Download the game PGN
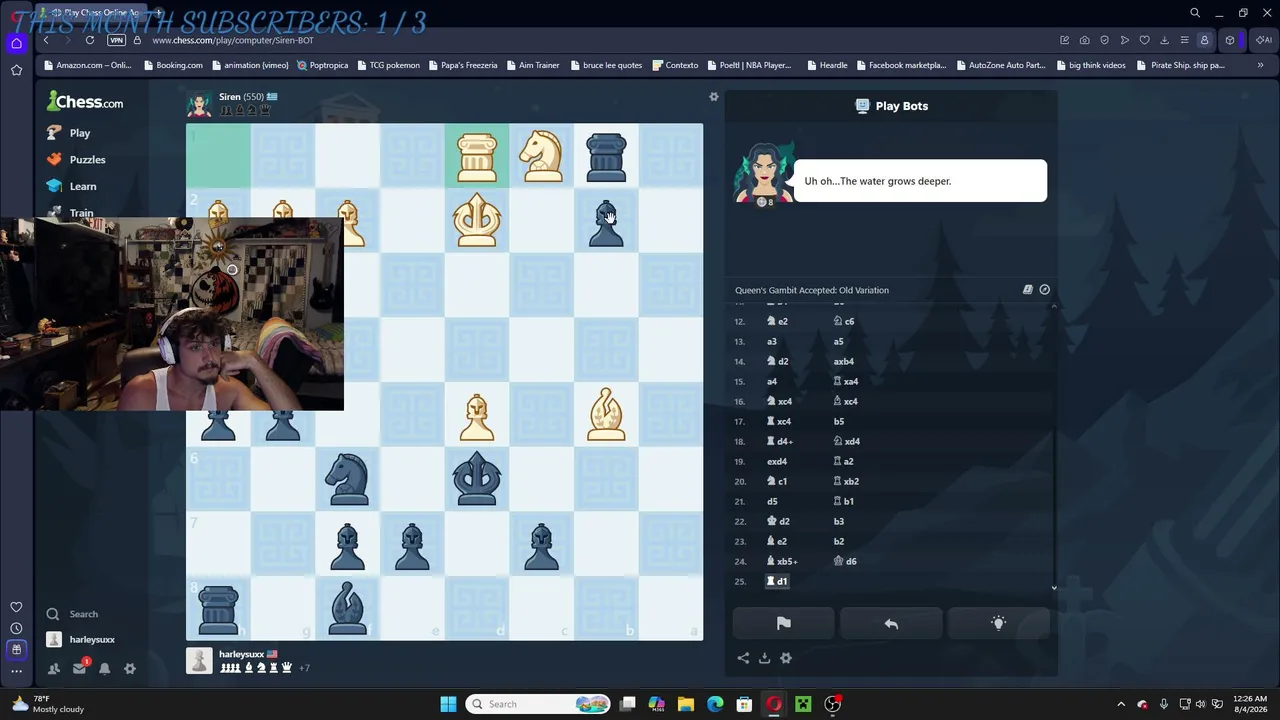The width and height of the screenshot is (1280, 720). 764,658
